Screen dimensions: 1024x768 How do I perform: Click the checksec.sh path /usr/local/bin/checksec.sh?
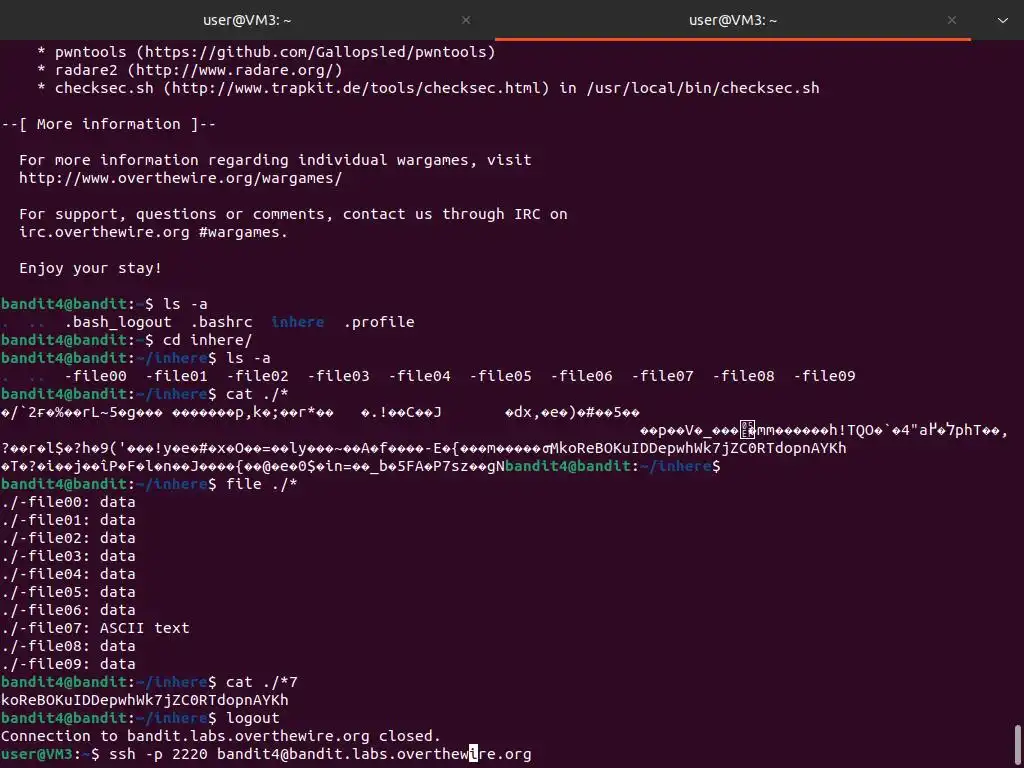coord(703,88)
